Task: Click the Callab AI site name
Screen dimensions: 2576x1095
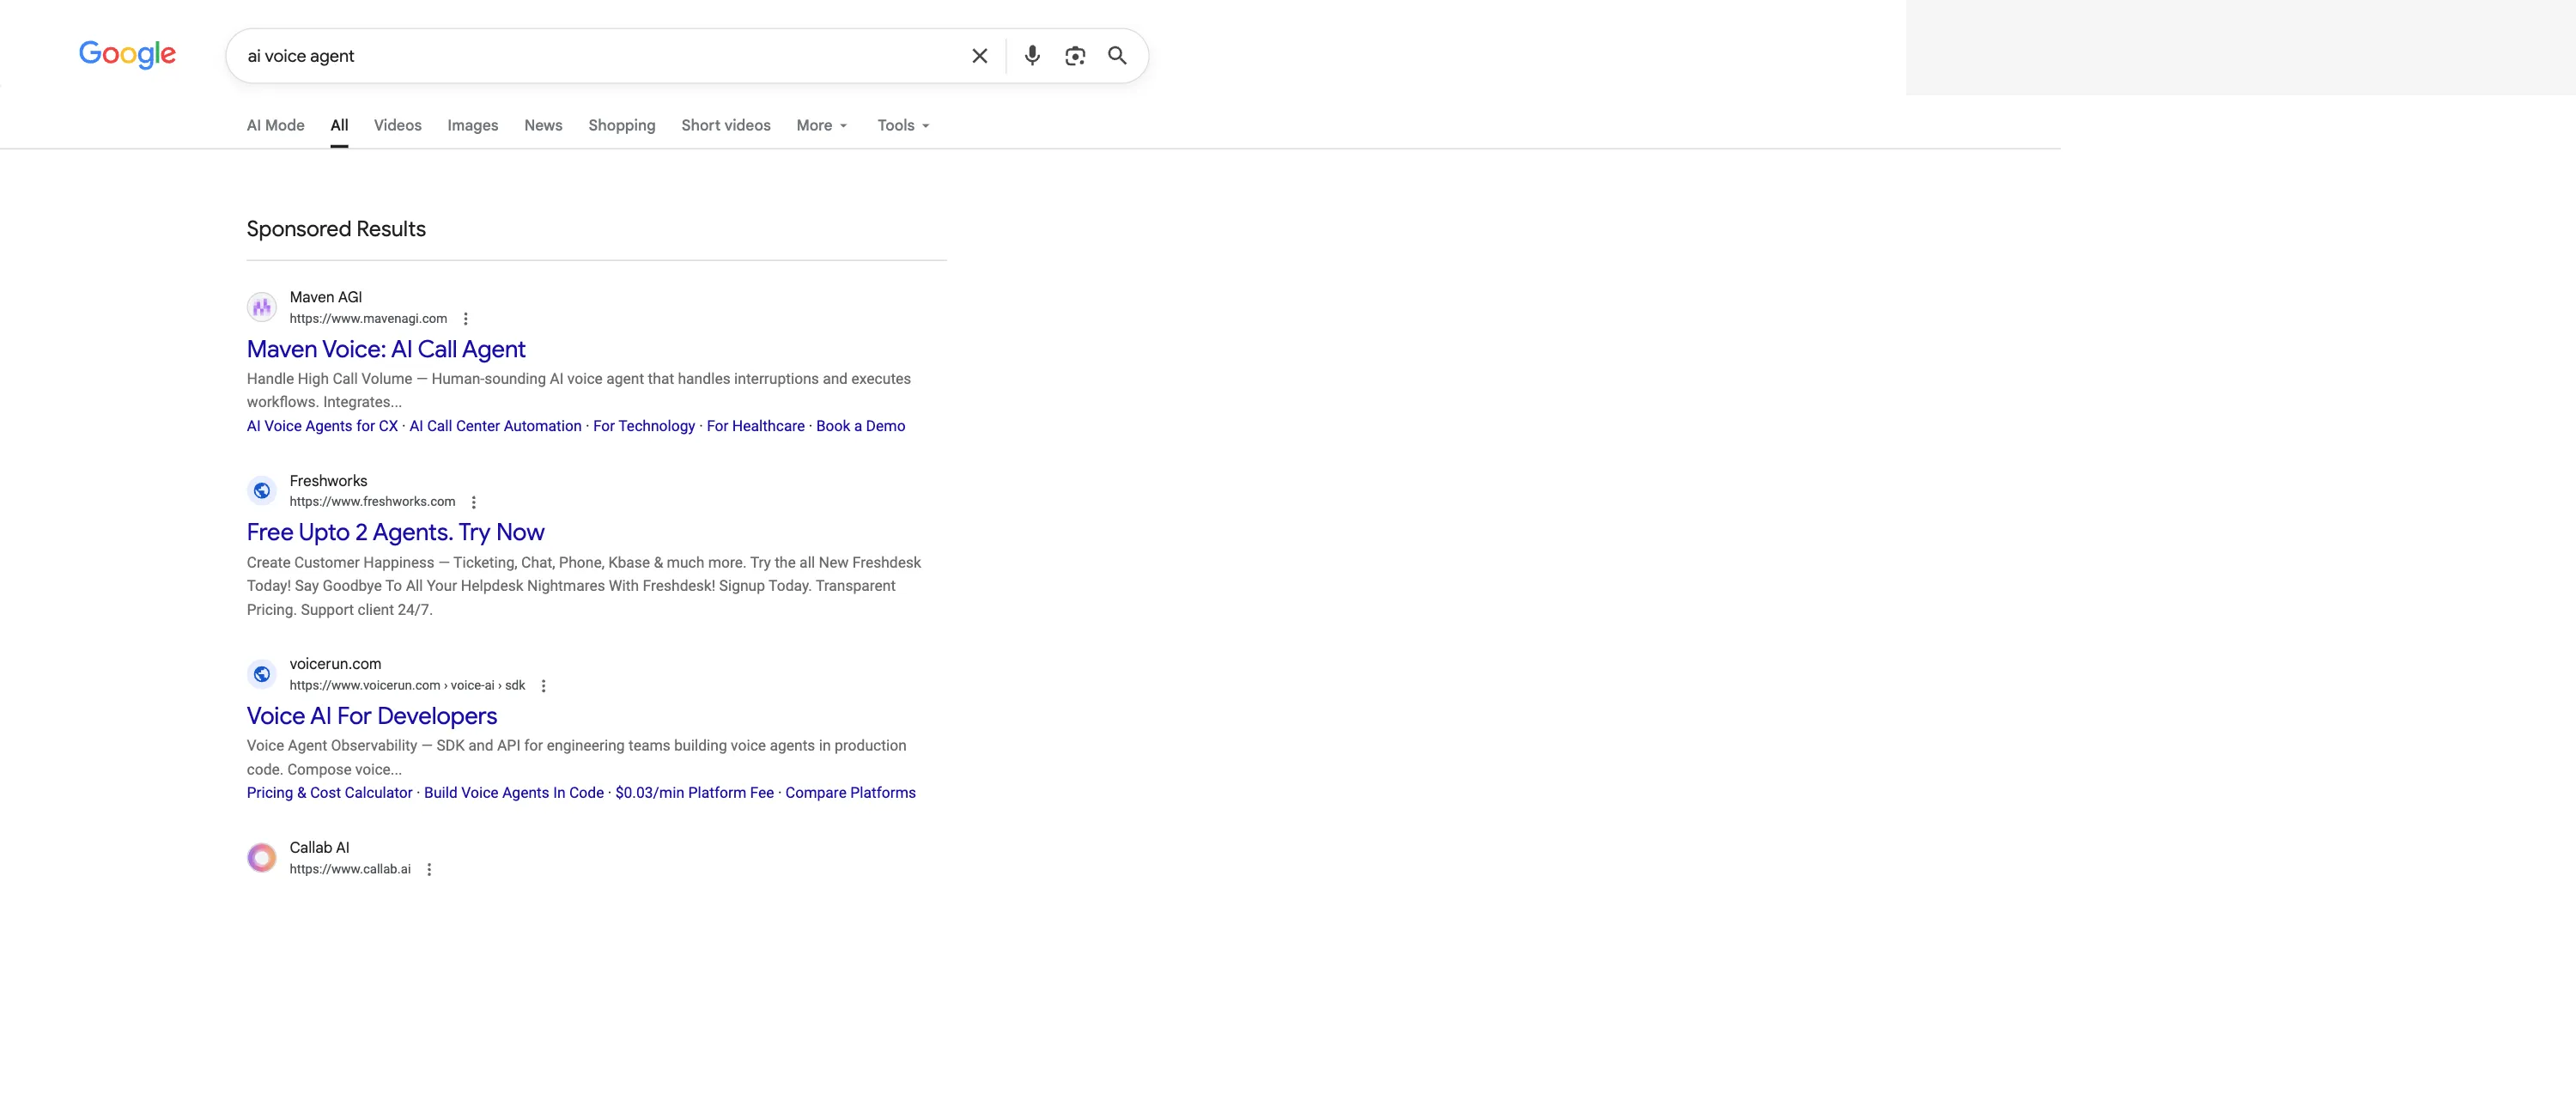Action: click(319, 848)
